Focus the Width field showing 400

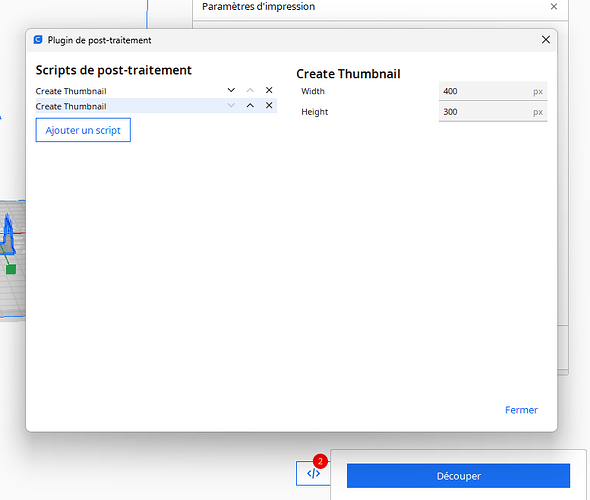point(493,91)
